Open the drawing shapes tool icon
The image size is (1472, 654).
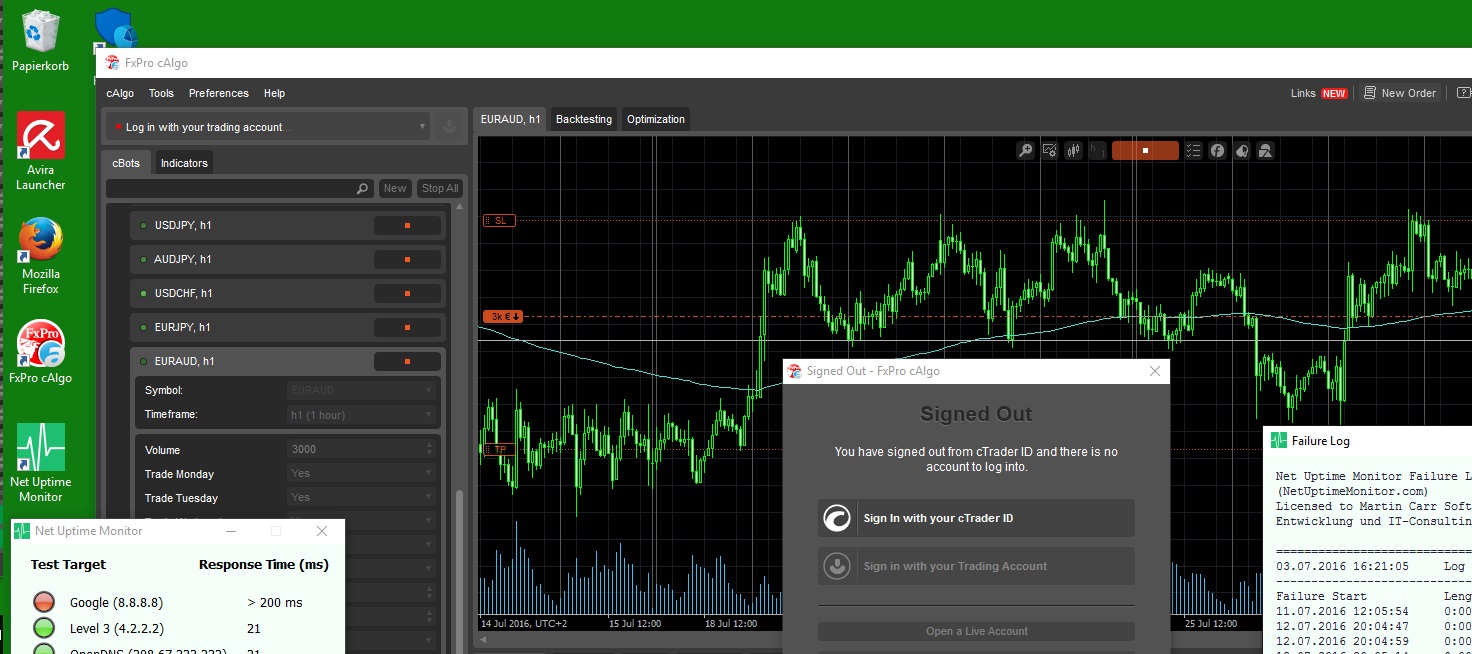[1265, 151]
